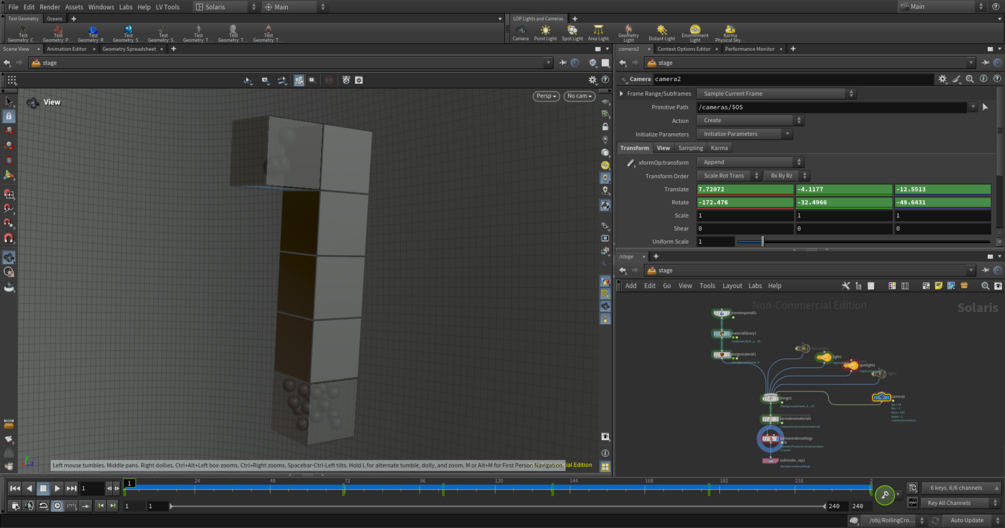Switch to the Geometry Spreadsheet tab
Image resolution: width=1005 pixels, height=528 pixels.
pos(129,49)
